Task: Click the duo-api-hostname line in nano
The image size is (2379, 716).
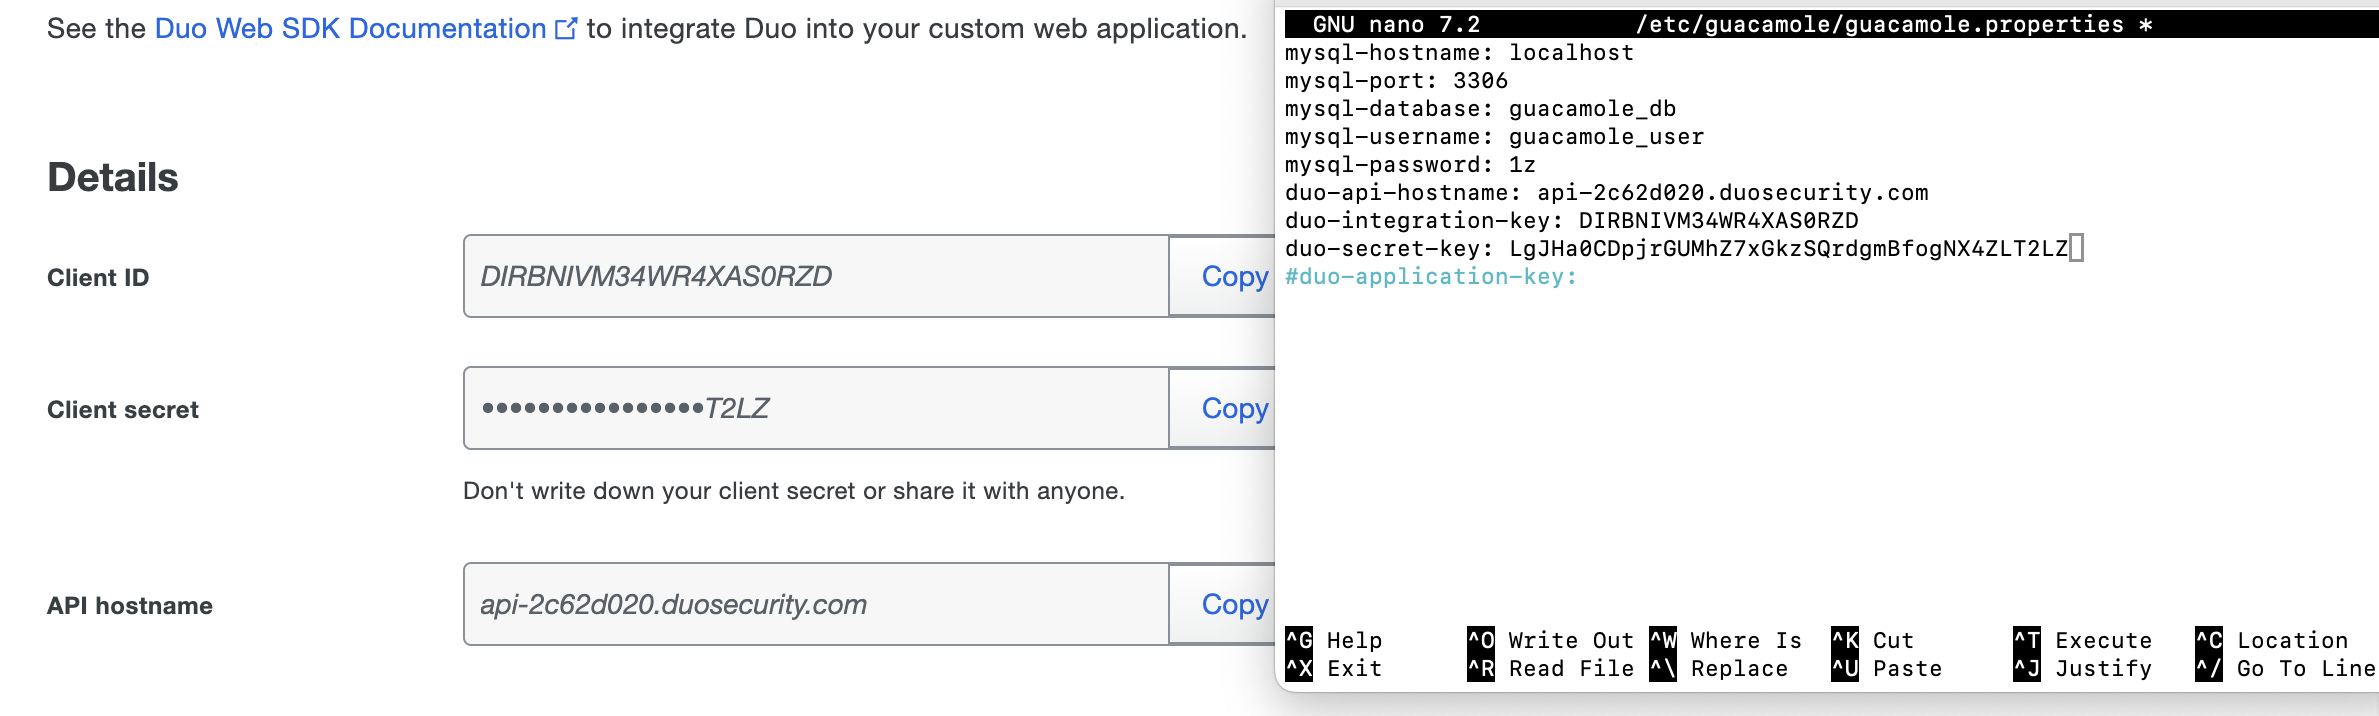Action: (1606, 192)
